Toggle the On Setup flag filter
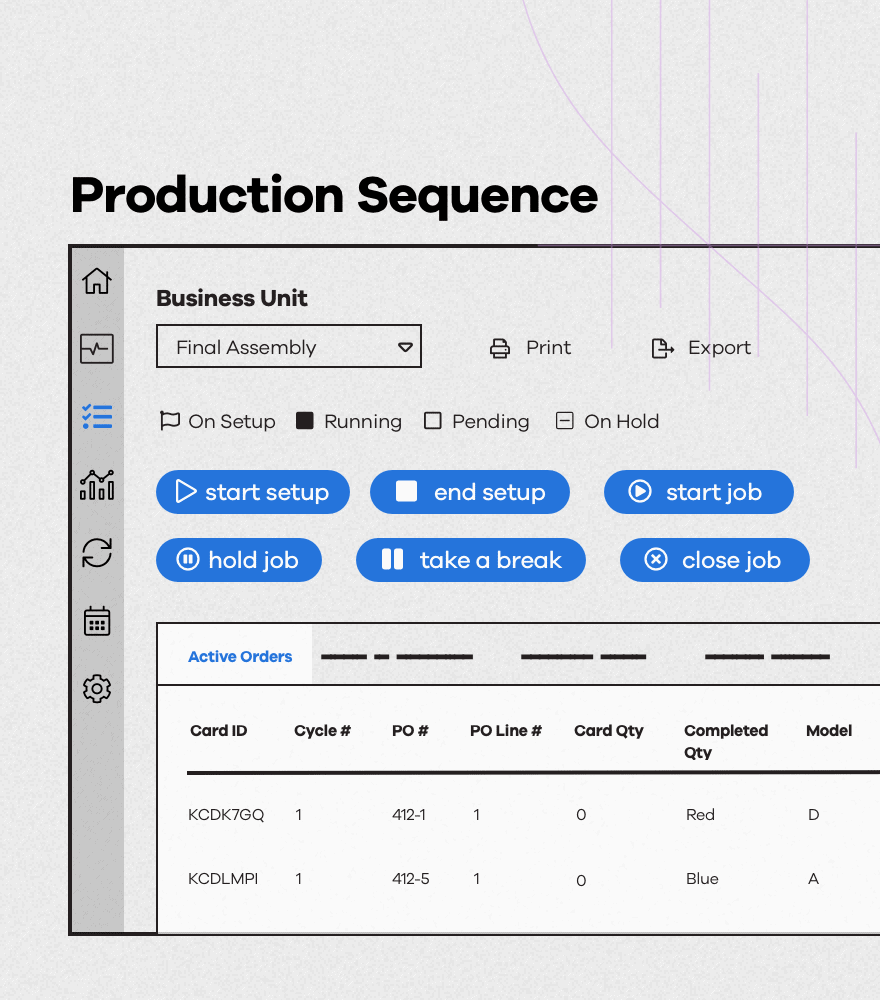Viewport: 880px width, 1000px height. pyautogui.click(x=169, y=421)
